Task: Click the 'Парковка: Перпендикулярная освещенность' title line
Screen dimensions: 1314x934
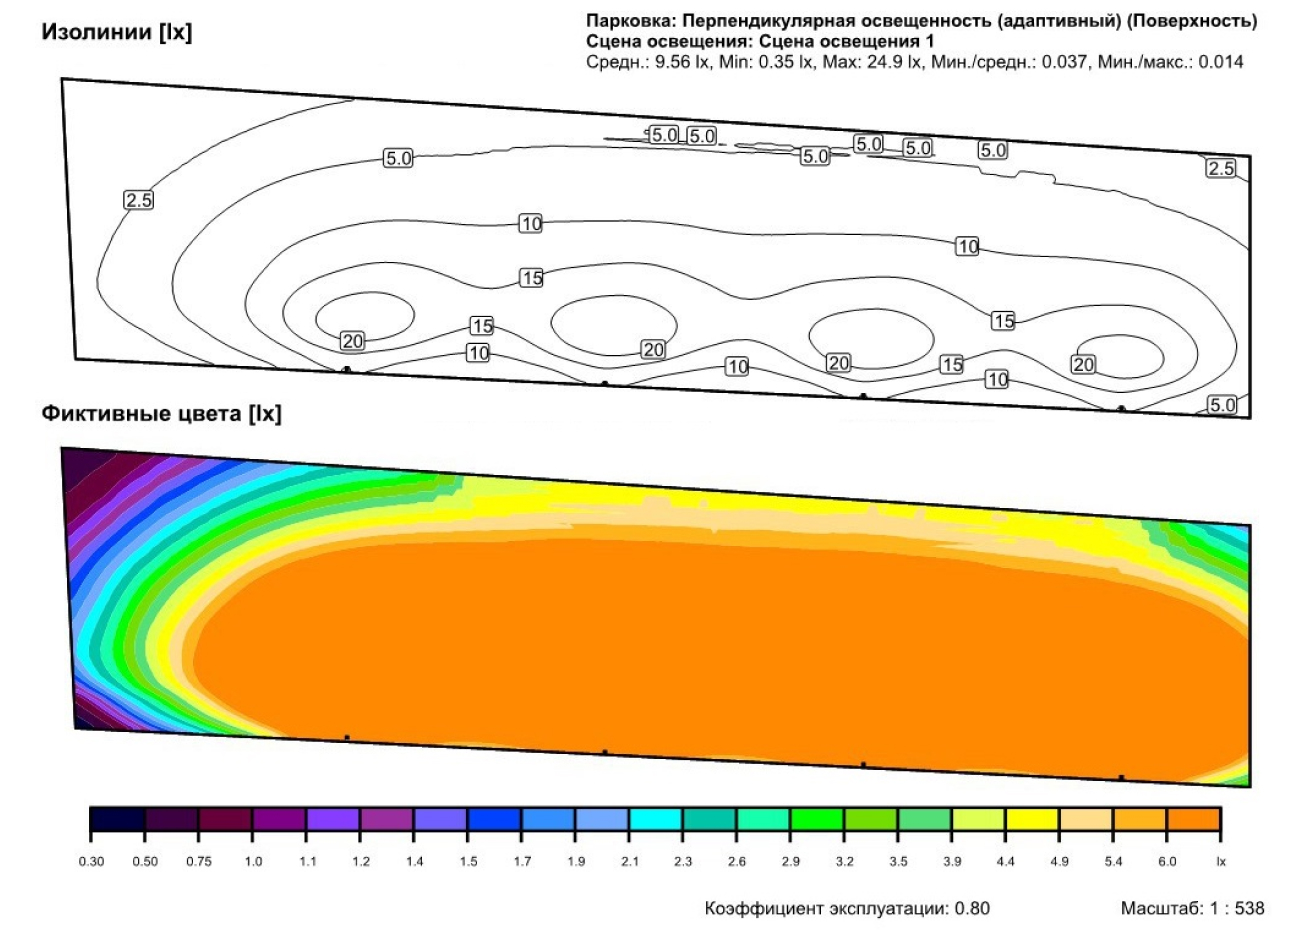Action: coord(922,21)
